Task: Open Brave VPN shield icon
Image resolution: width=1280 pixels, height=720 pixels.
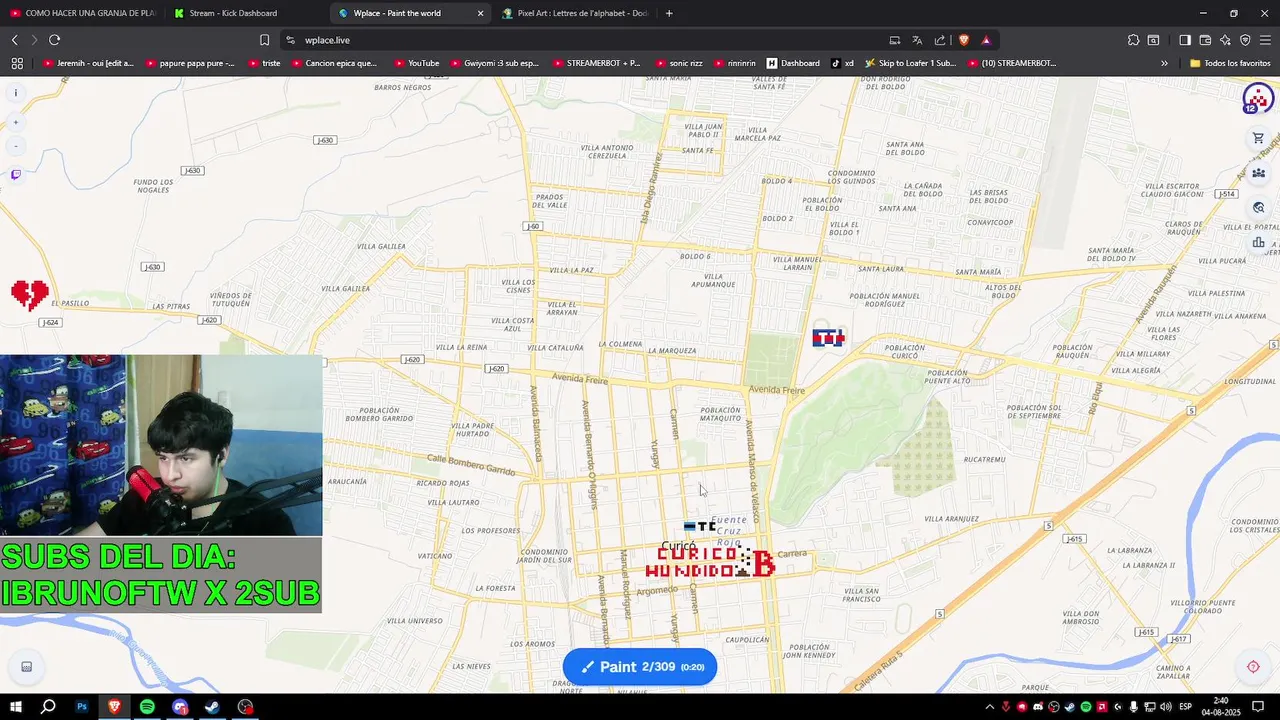Action: coord(1245,40)
